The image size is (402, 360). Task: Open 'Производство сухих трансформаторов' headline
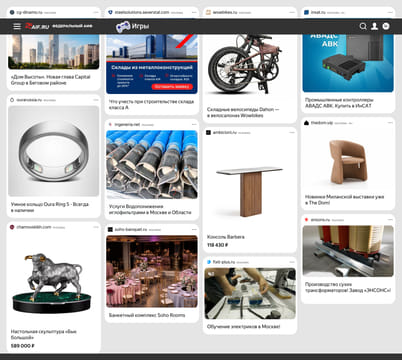[x=348, y=287]
